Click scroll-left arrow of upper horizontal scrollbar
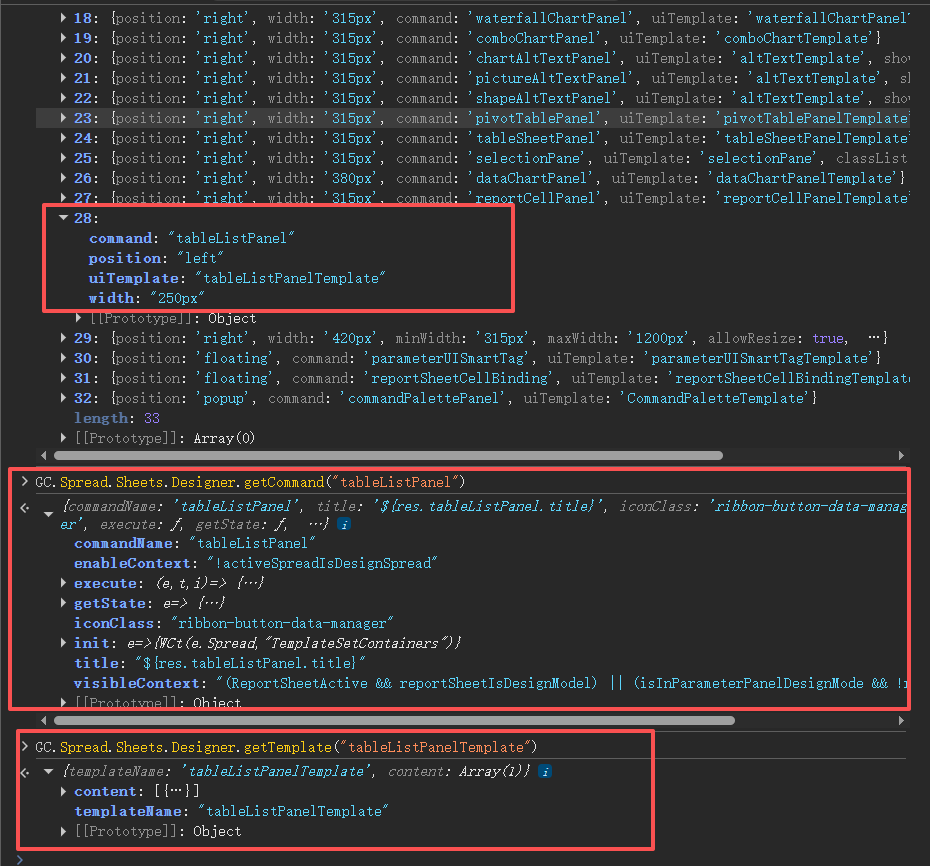This screenshot has width=930, height=866. click(43, 456)
